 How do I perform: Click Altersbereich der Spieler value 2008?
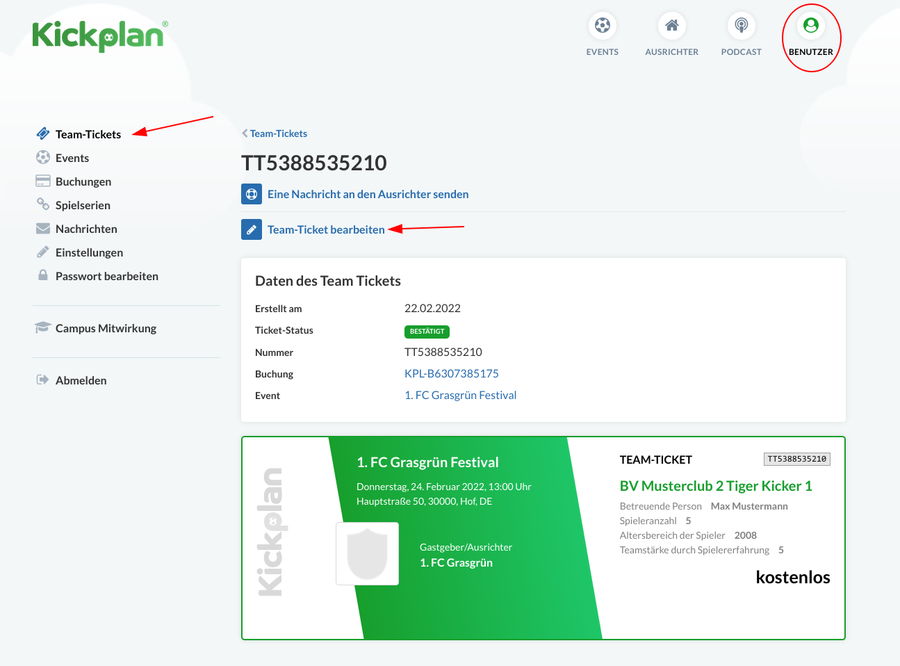746,535
